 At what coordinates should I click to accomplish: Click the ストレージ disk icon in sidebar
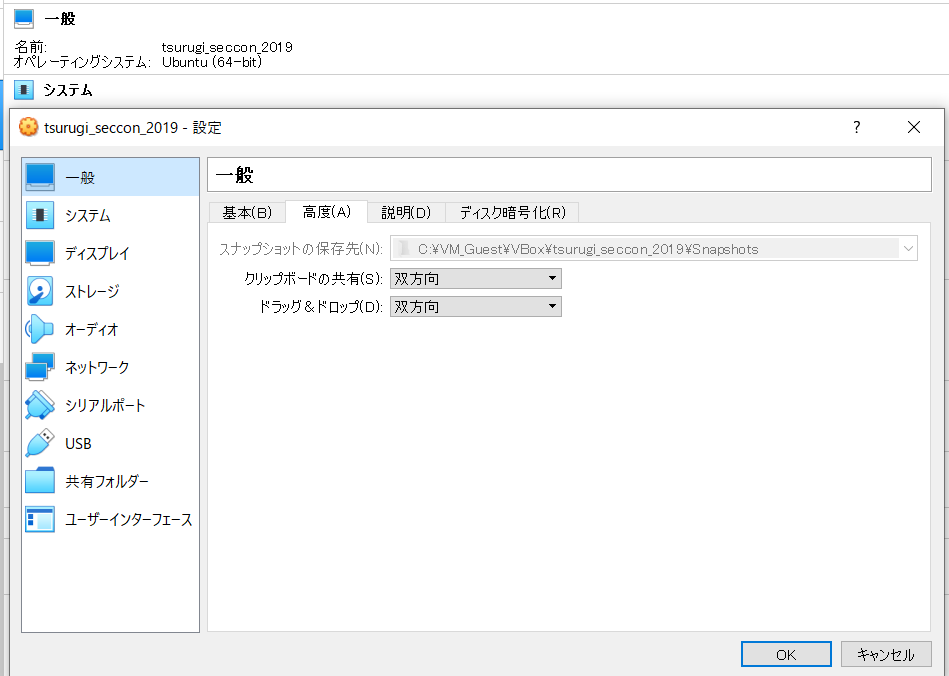pyautogui.click(x=40, y=291)
